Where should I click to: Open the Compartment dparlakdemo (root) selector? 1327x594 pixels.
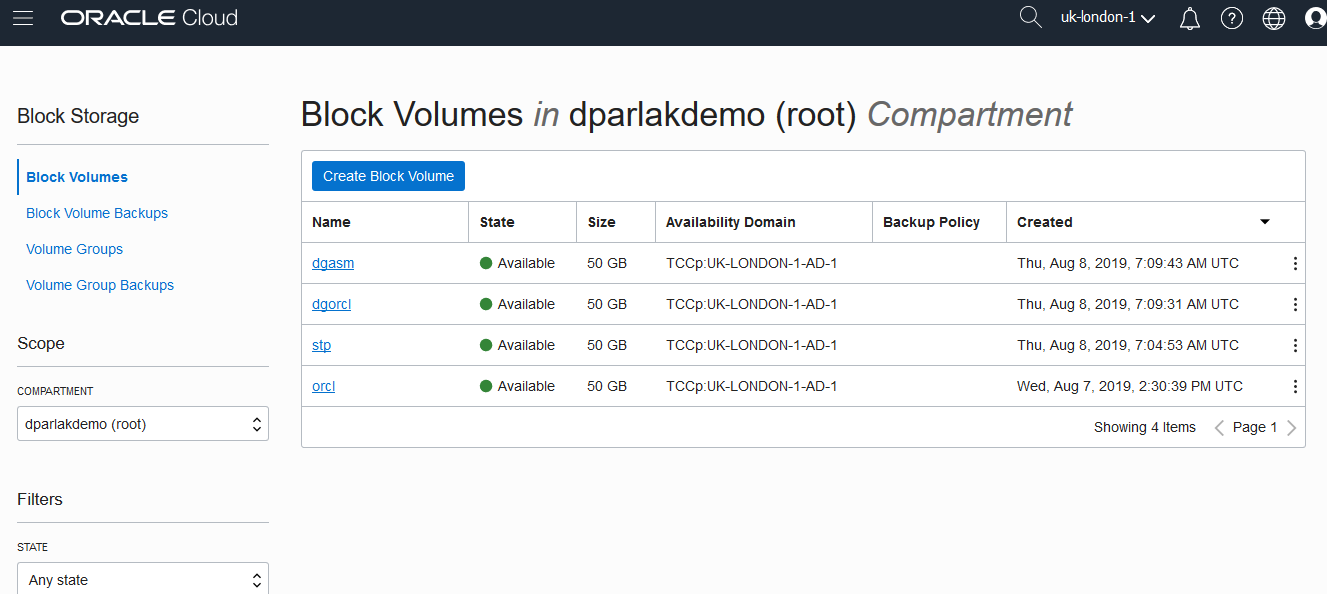(143, 424)
